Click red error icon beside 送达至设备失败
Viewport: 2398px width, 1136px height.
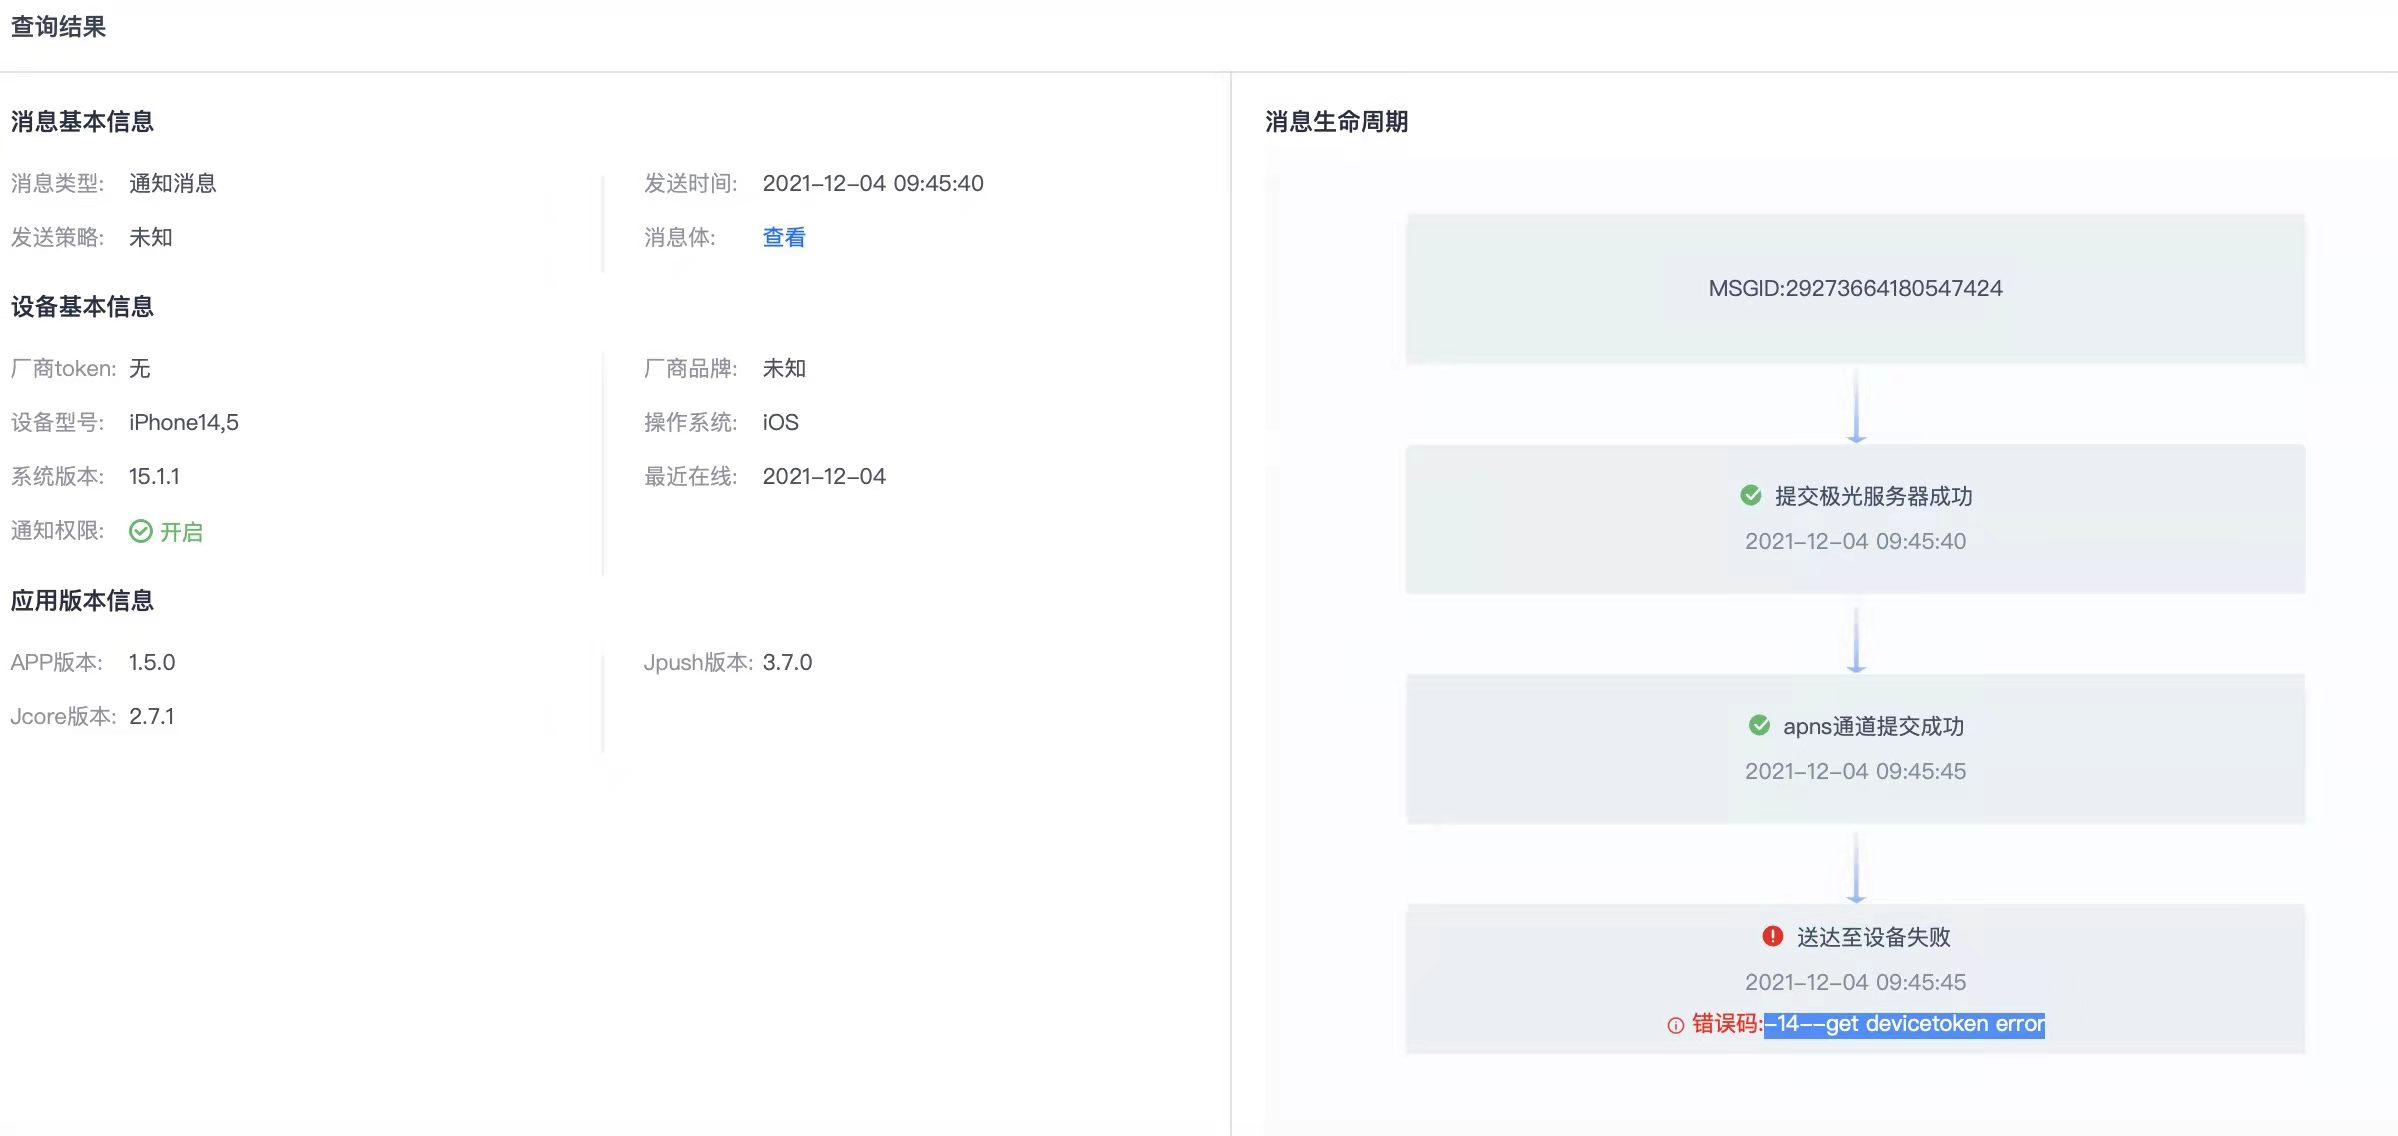pyautogui.click(x=1772, y=936)
